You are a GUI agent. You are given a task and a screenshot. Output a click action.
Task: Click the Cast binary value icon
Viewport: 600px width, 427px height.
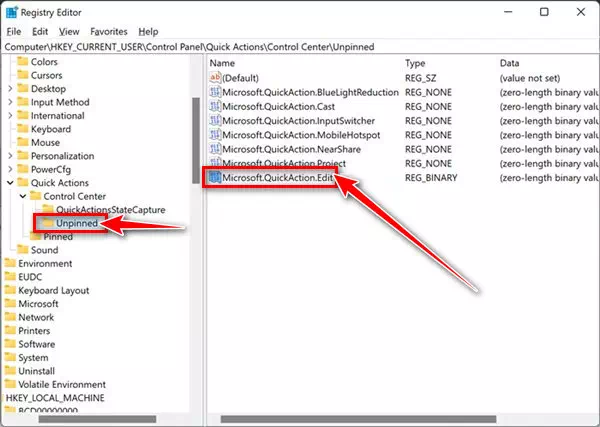(215, 106)
